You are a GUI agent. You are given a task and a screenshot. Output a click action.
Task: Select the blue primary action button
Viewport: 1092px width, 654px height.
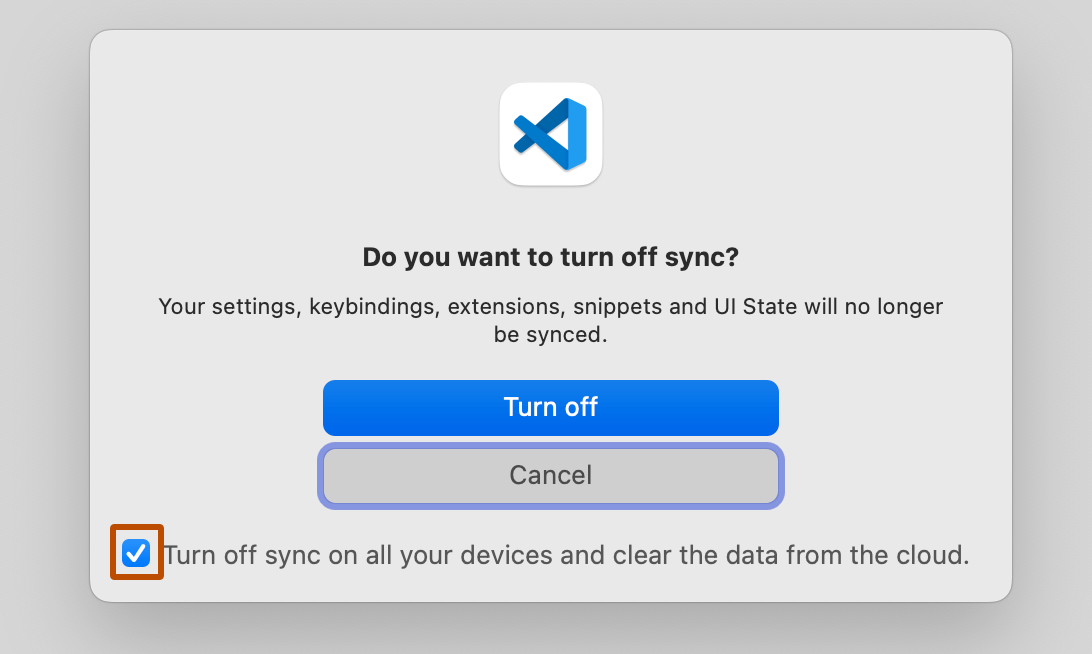click(x=551, y=407)
